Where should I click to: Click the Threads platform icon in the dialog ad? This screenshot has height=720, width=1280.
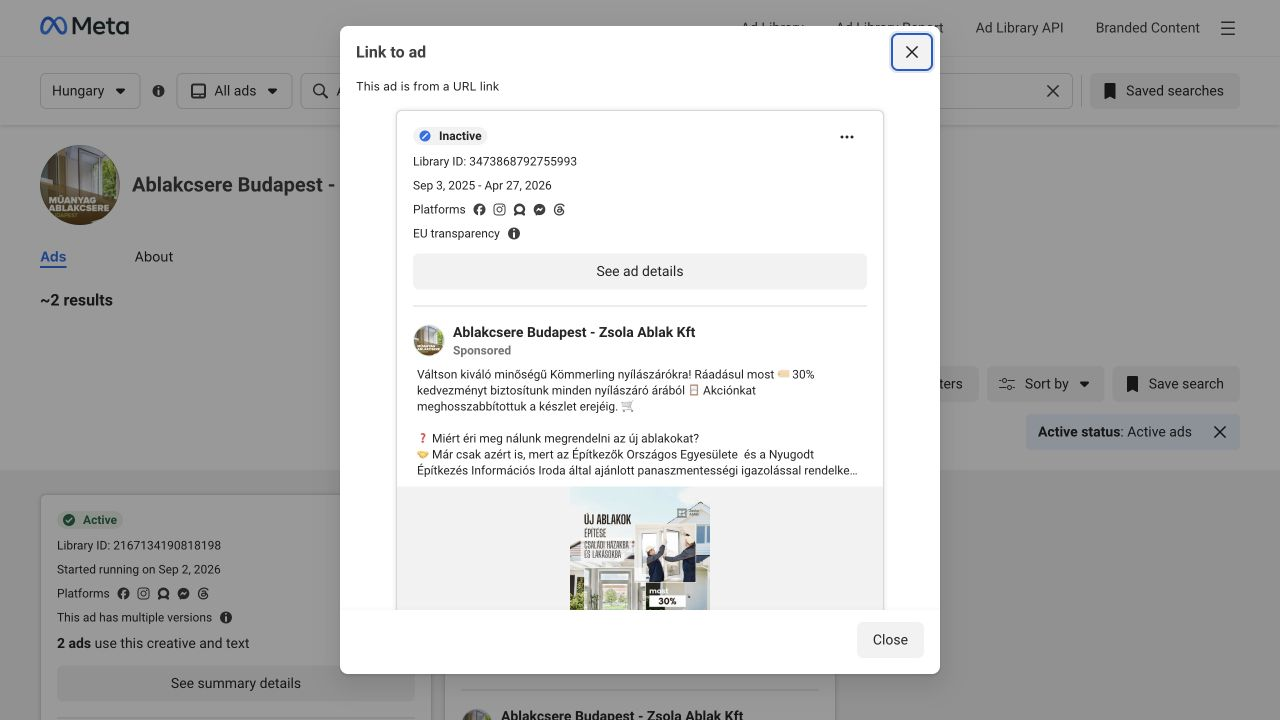(x=559, y=210)
